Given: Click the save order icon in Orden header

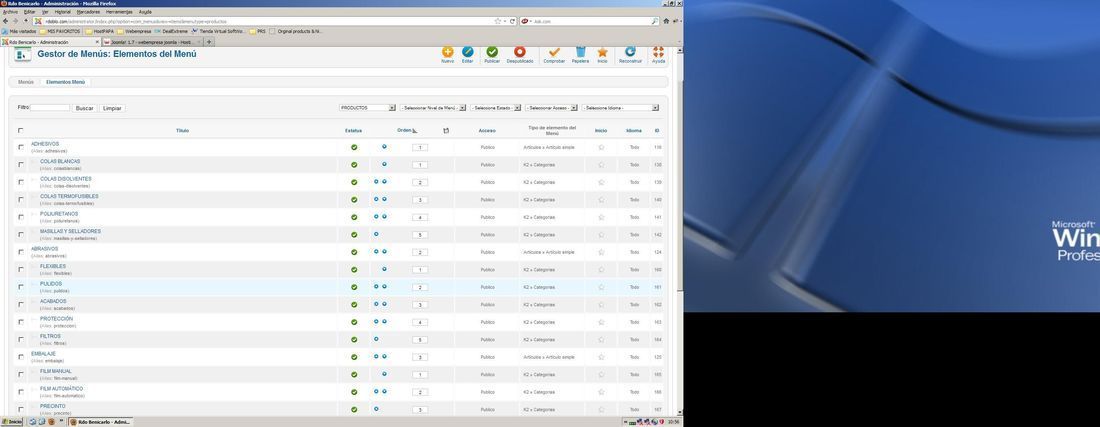Looking at the screenshot, I should 445,130.
